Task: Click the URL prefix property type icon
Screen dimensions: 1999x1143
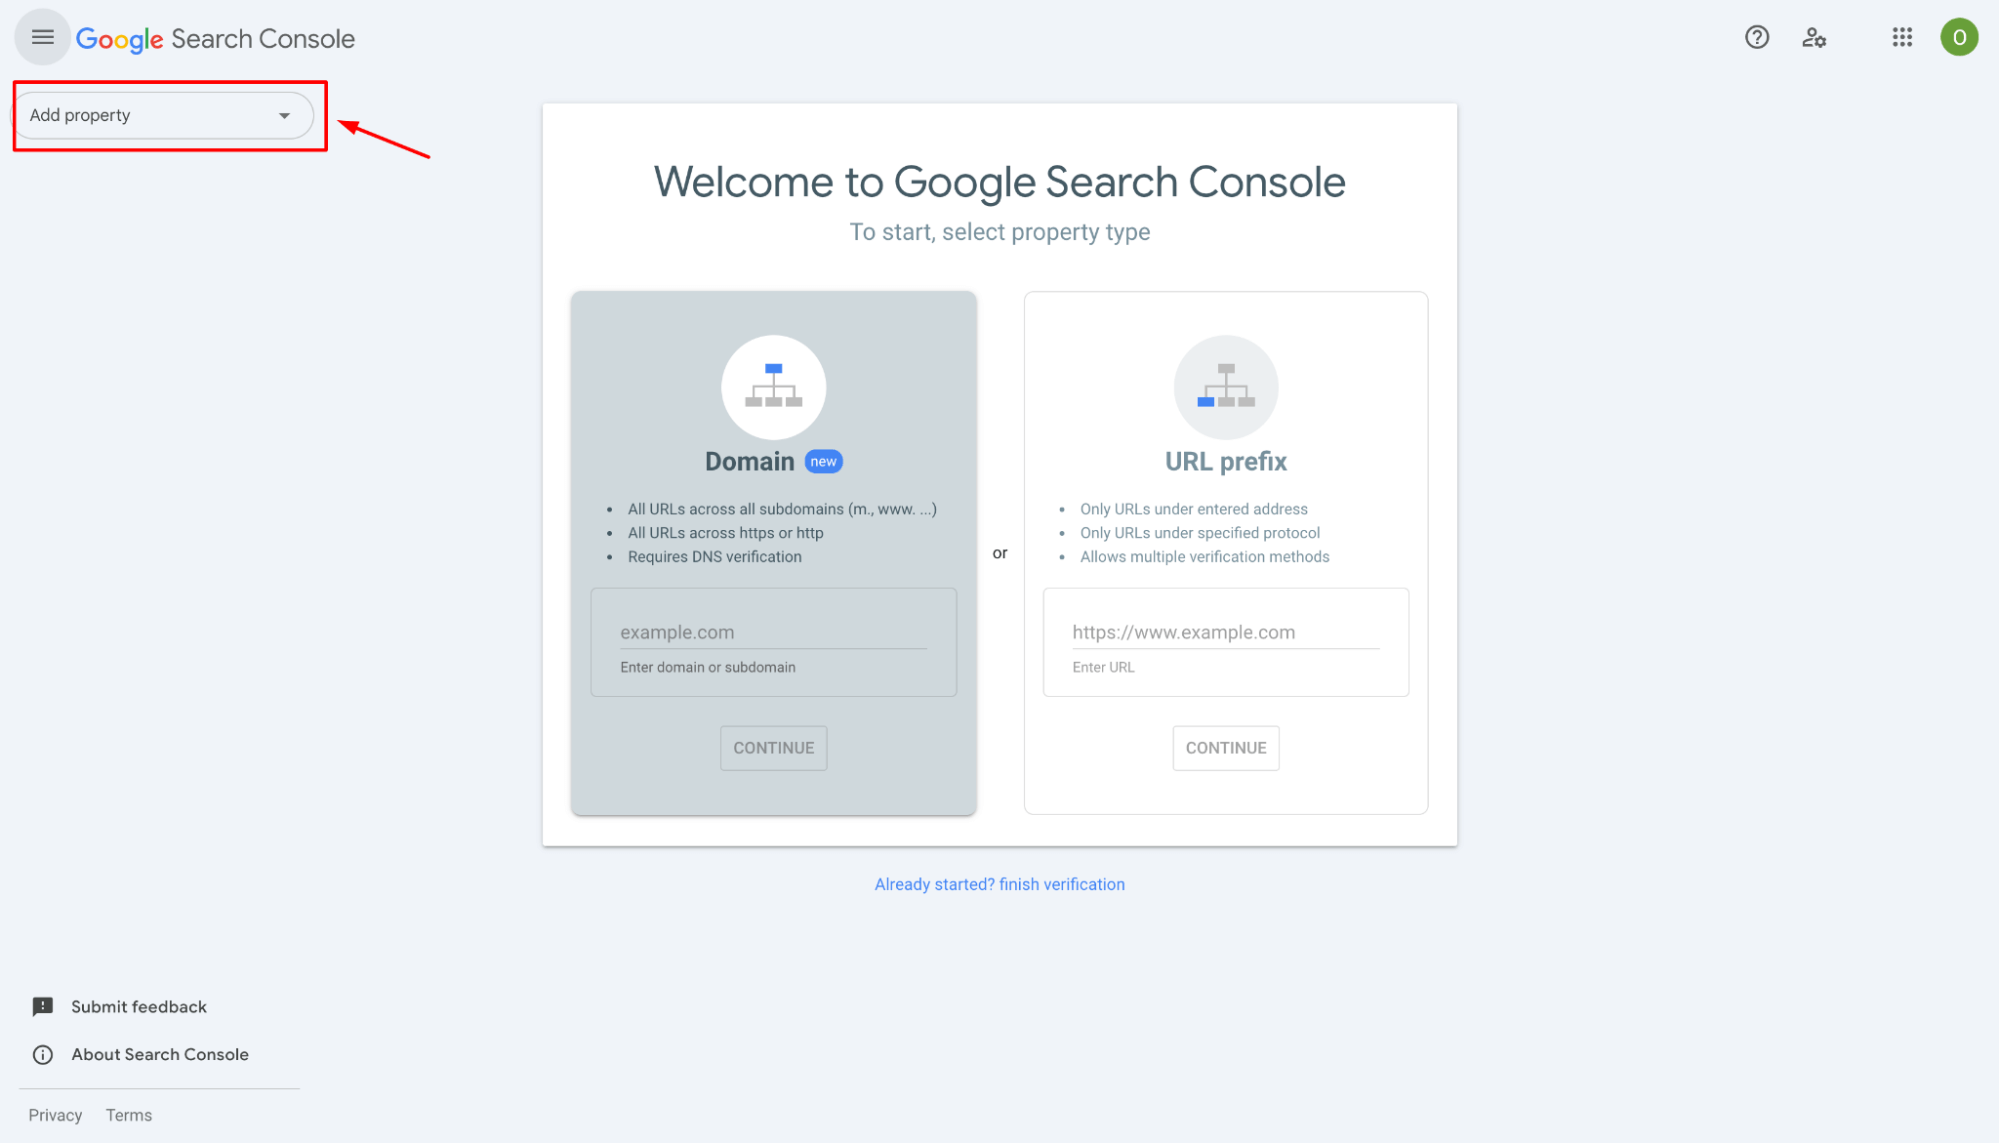Action: pos(1226,386)
